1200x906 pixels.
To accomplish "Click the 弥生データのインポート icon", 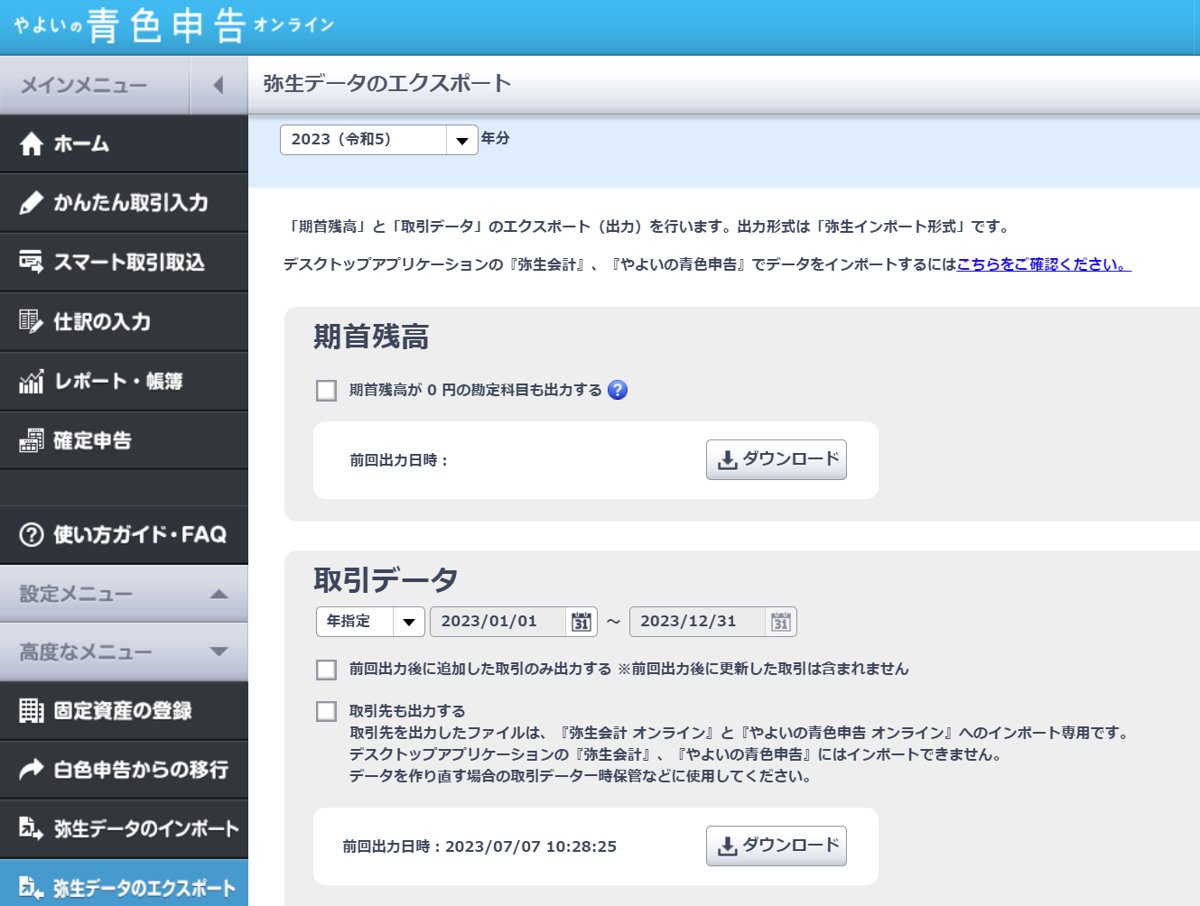I will pyautogui.click(x=32, y=829).
